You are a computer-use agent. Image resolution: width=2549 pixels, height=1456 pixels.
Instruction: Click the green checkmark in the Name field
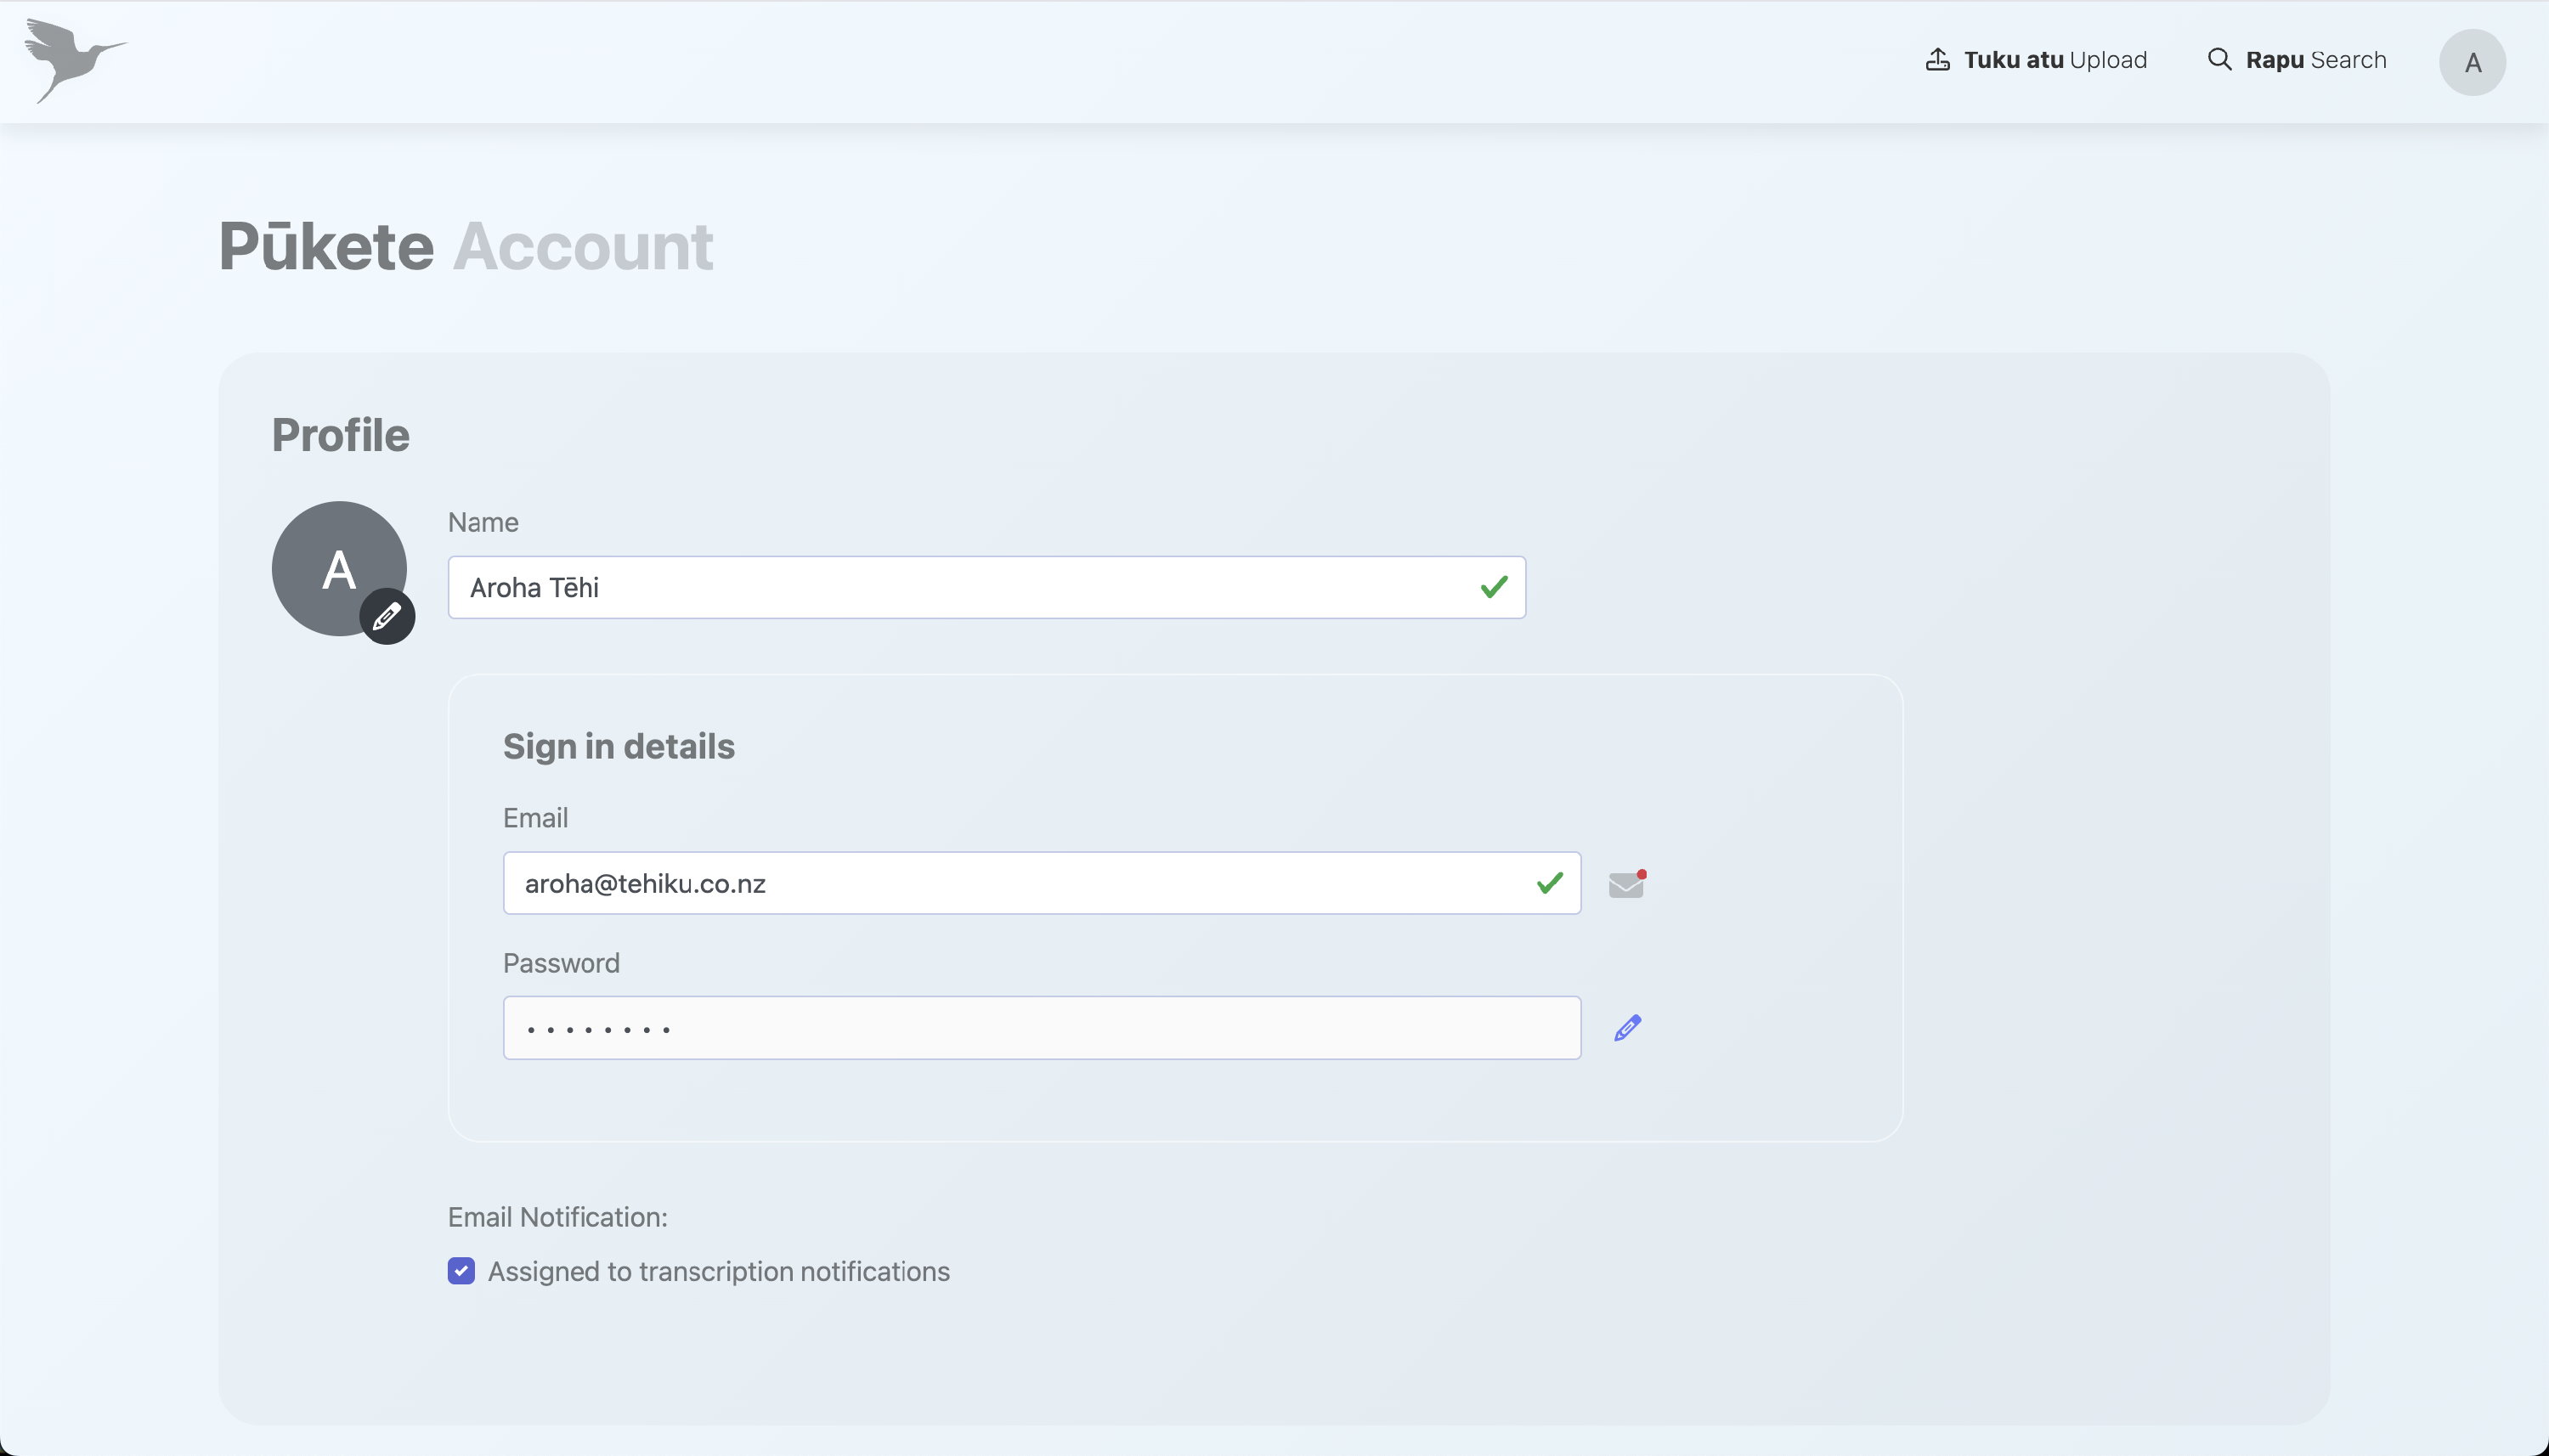(1494, 587)
